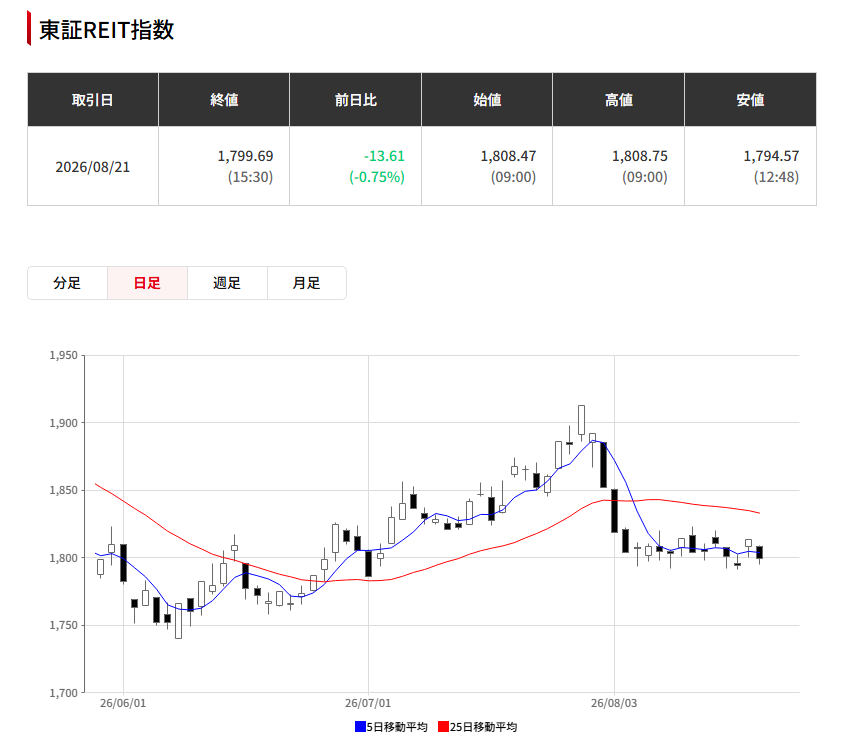Show the 月足 chart tab

pyautogui.click(x=307, y=283)
